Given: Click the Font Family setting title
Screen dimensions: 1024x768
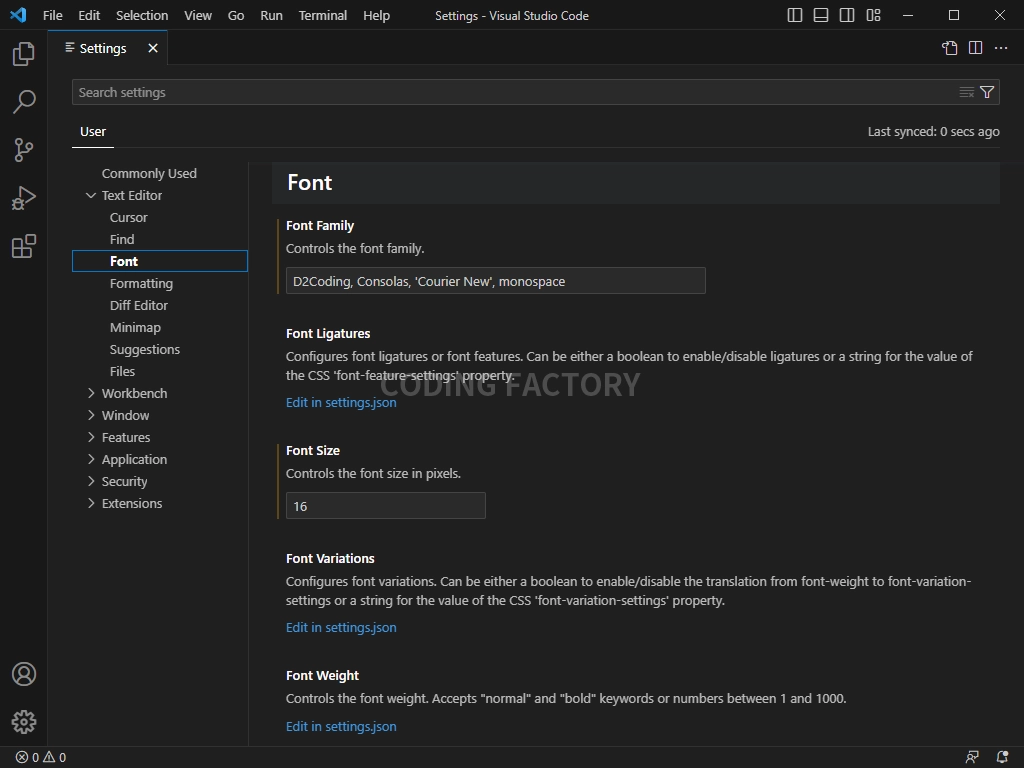Looking at the screenshot, I should pos(320,225).
